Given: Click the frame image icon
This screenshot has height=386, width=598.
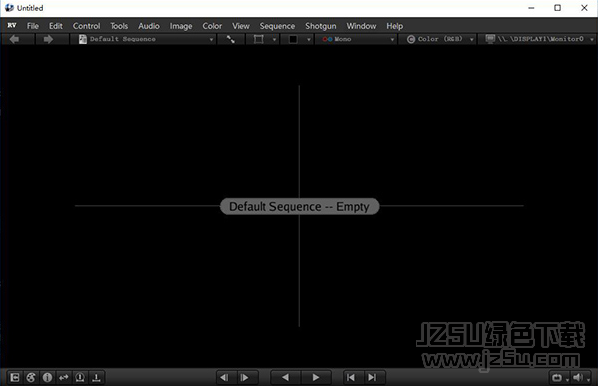Looking at the screenshot, I should [259, 39].
